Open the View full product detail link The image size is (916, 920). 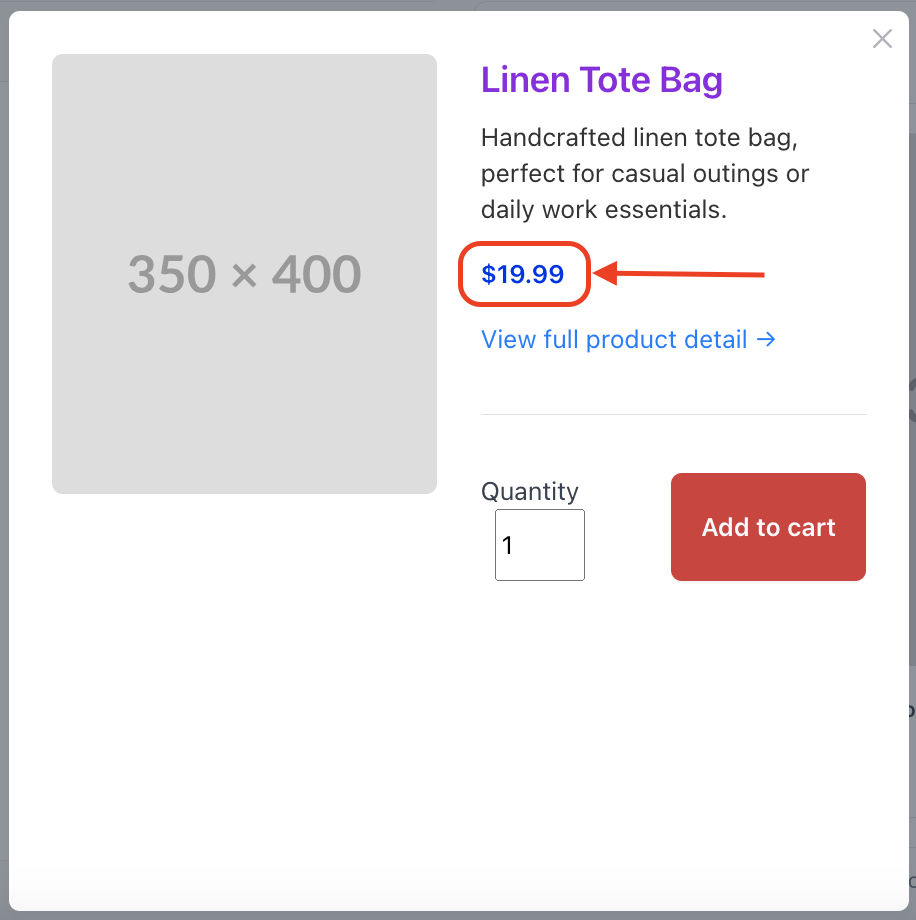[614, 340]
